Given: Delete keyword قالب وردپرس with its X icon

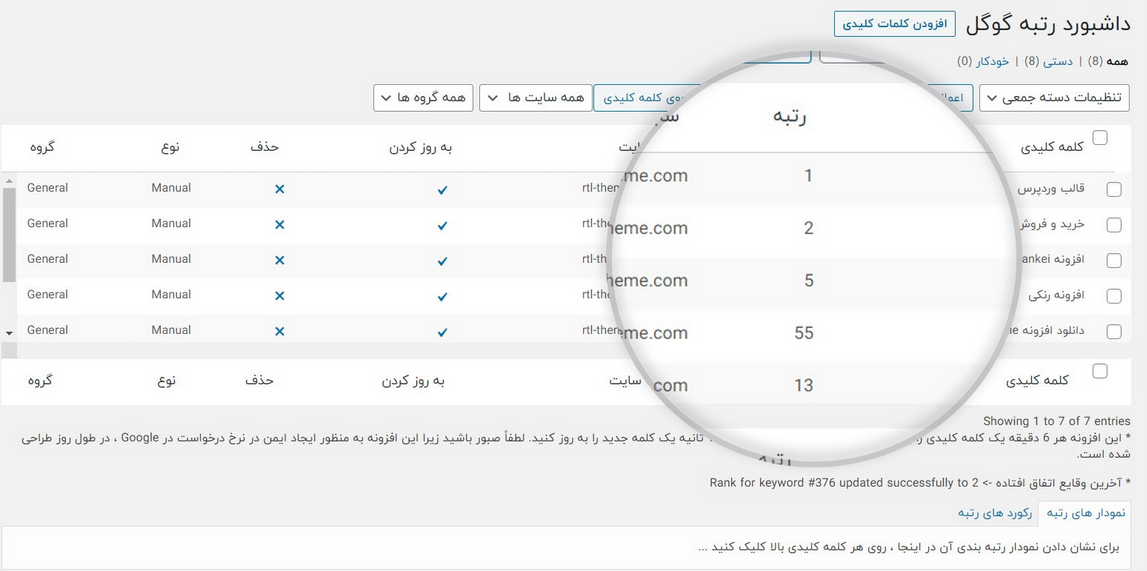Looking at the screenshot, I should point(279,189).
